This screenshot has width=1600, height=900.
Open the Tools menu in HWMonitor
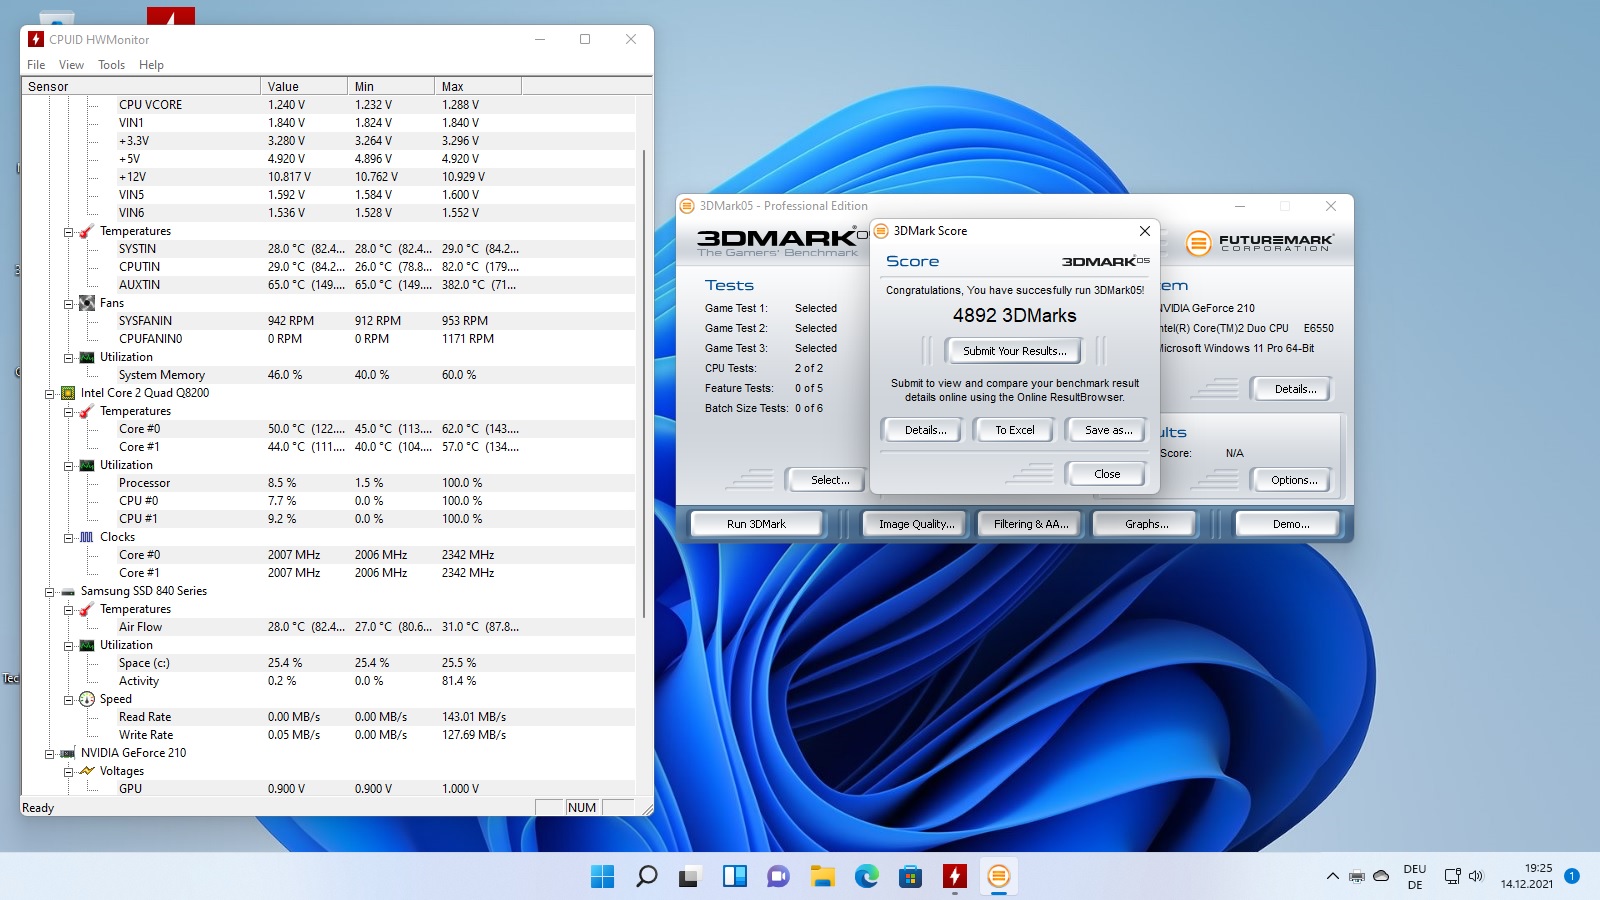(111, 65)
